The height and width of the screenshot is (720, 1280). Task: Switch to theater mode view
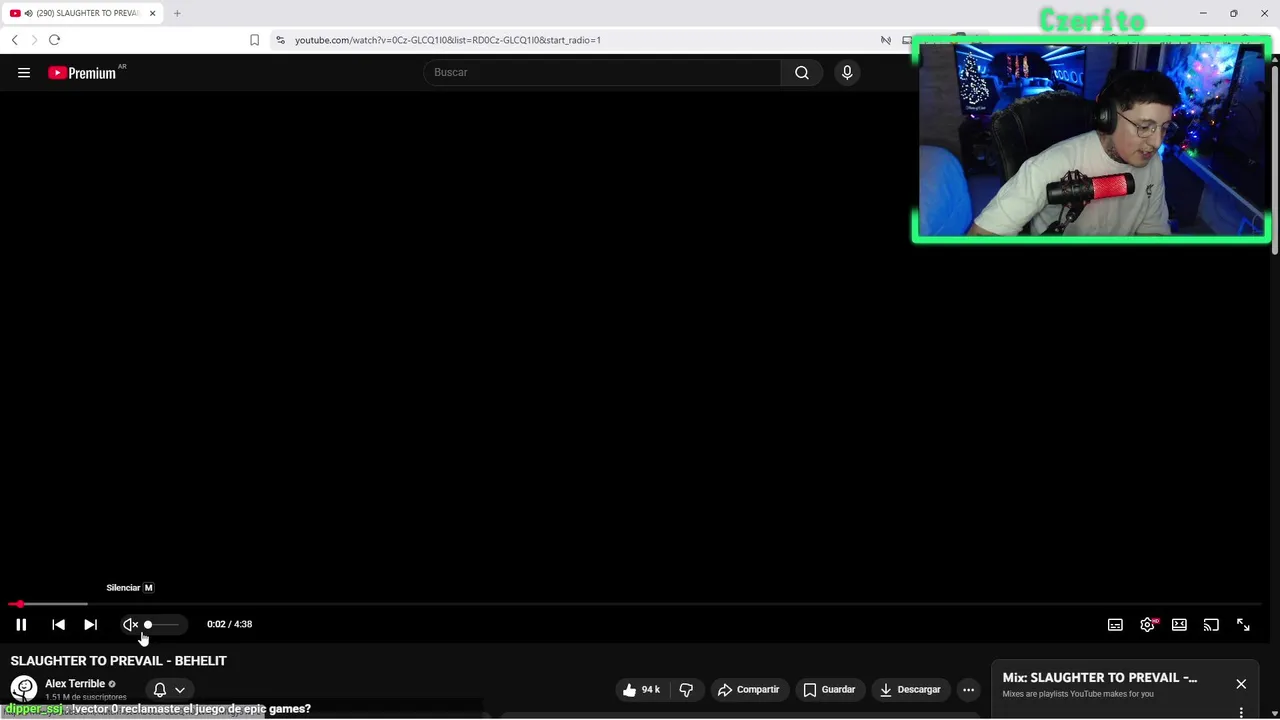1179,624
